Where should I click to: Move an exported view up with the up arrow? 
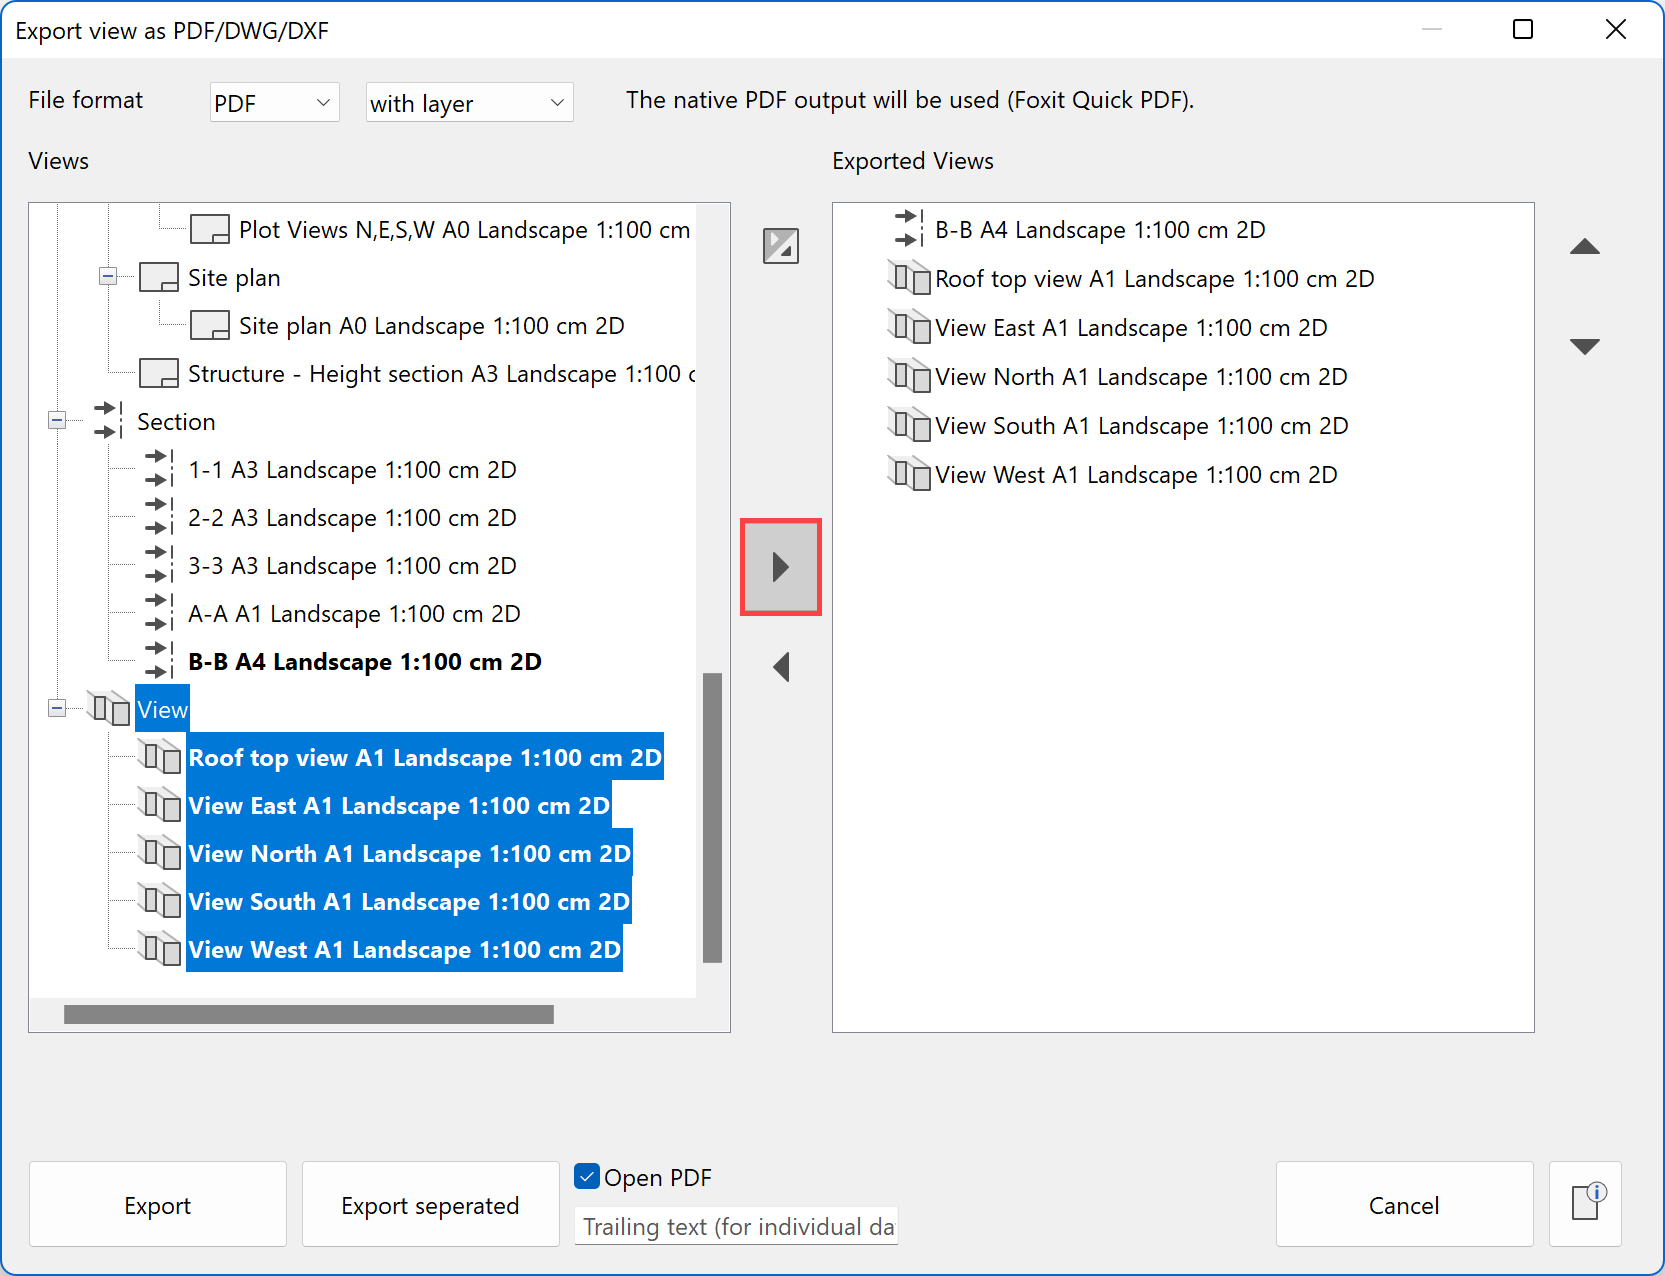coord(1585,247)
